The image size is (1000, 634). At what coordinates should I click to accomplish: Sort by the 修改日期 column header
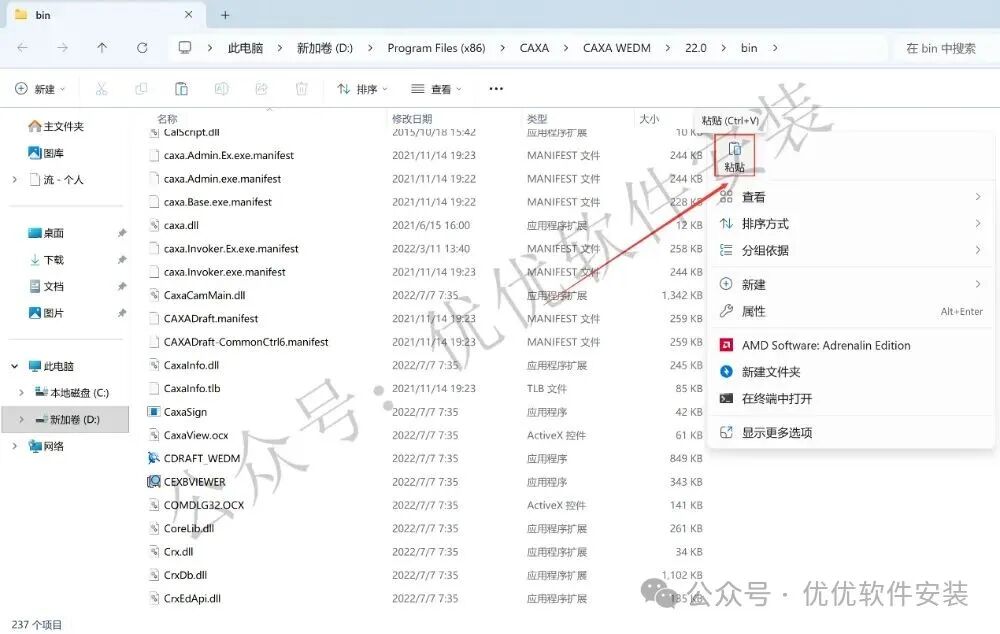pyautogui.click(x=412, y=119)
